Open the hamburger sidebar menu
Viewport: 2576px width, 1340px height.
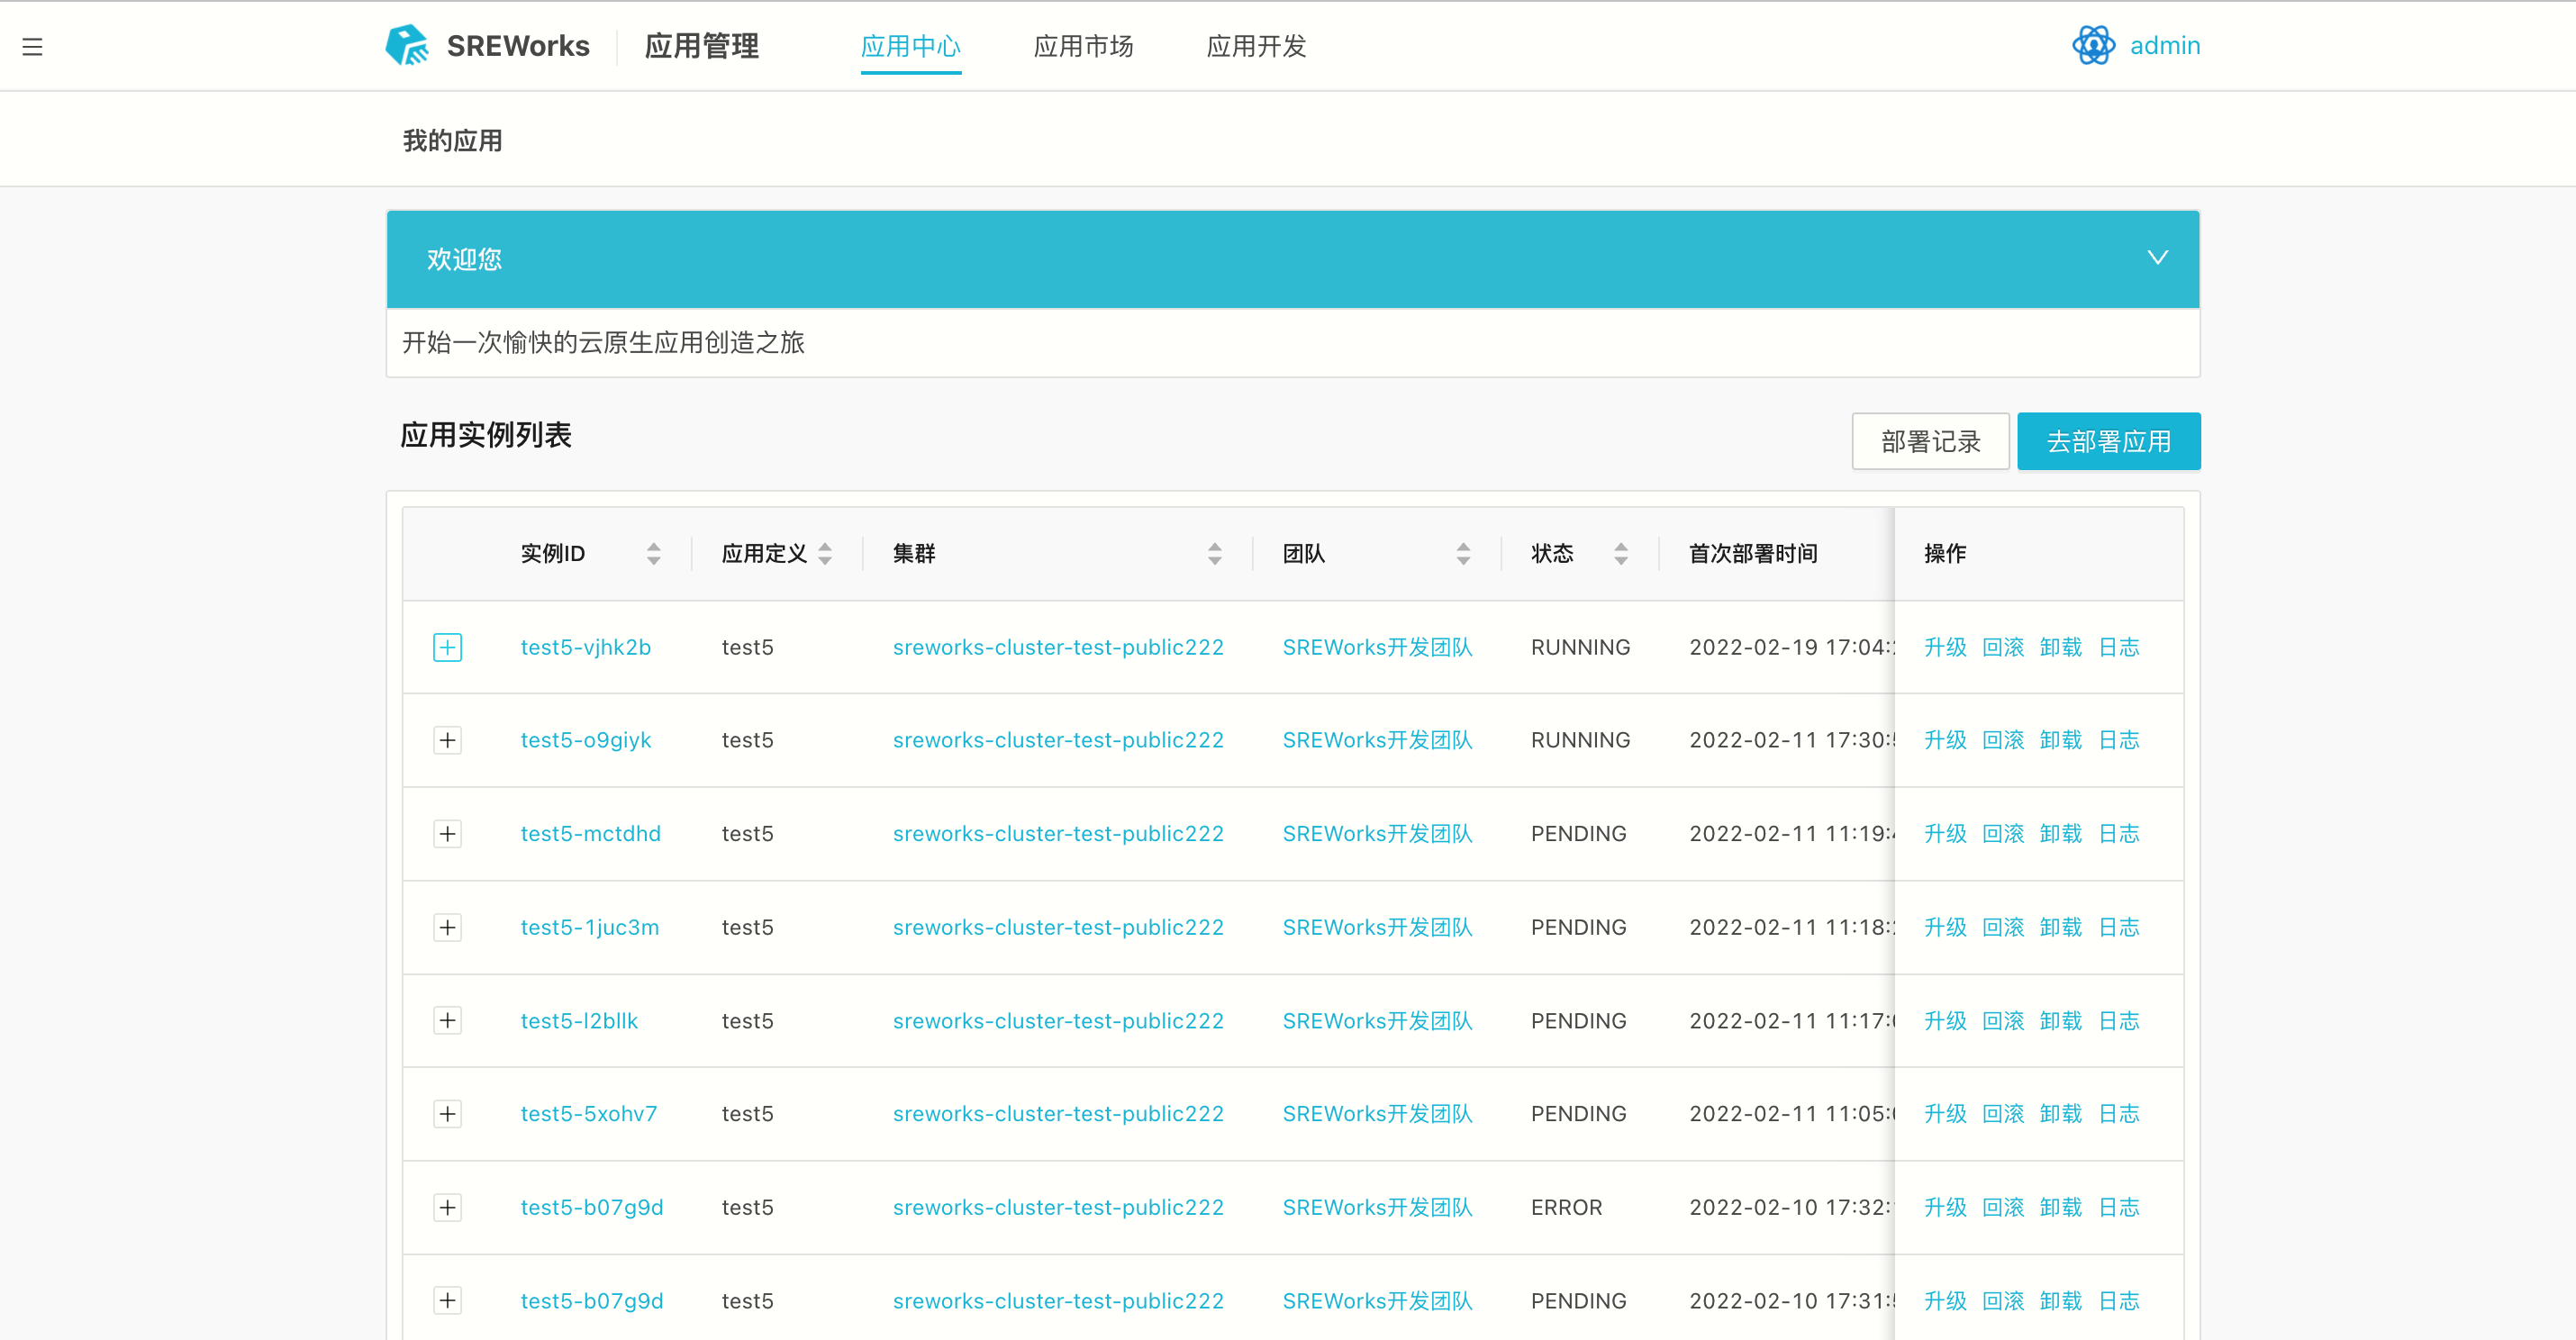pyautogui.click(x=32, y=46)
